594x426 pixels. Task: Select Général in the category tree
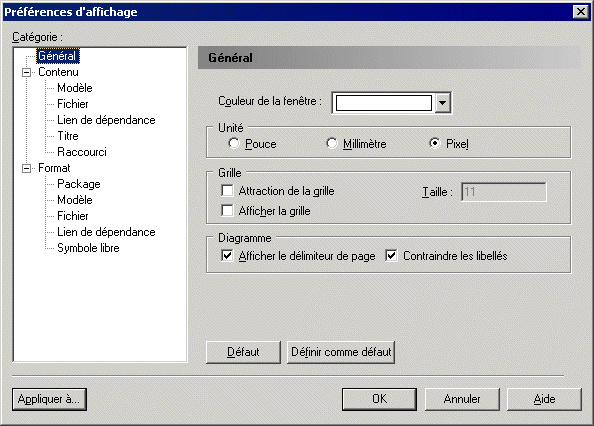tap(58, 56)
